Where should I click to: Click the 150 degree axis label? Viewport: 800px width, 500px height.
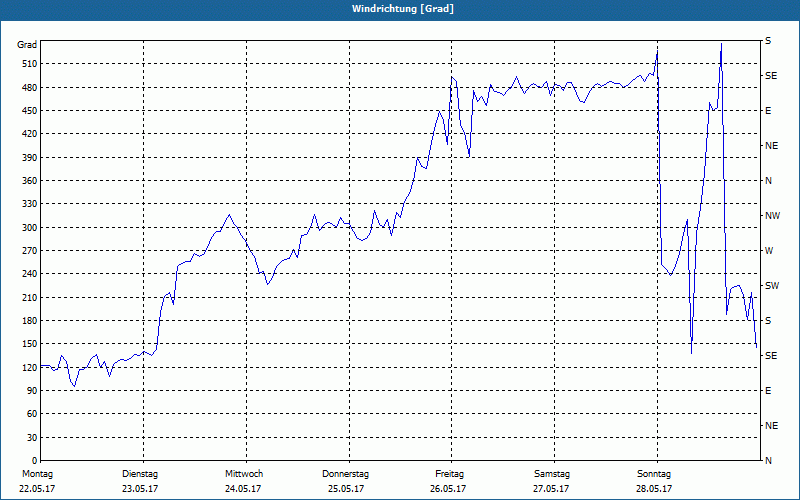point(30,344)
